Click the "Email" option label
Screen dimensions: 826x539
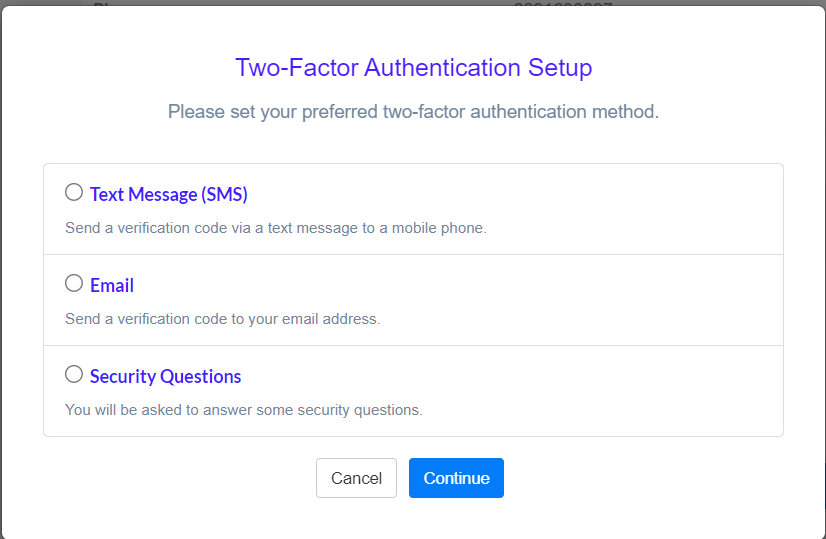tap(112, 286)
